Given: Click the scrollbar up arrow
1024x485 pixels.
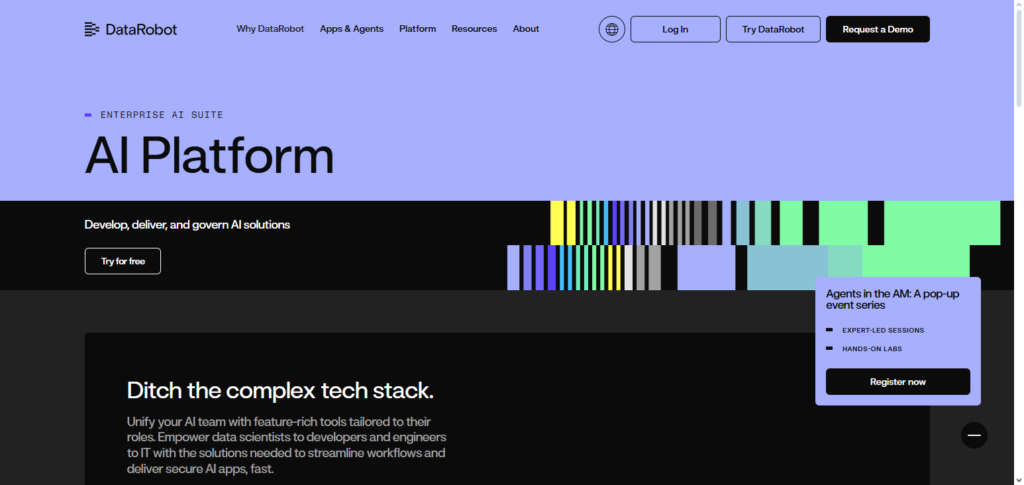Looking at the screenshot, I should click(1017, 6).
